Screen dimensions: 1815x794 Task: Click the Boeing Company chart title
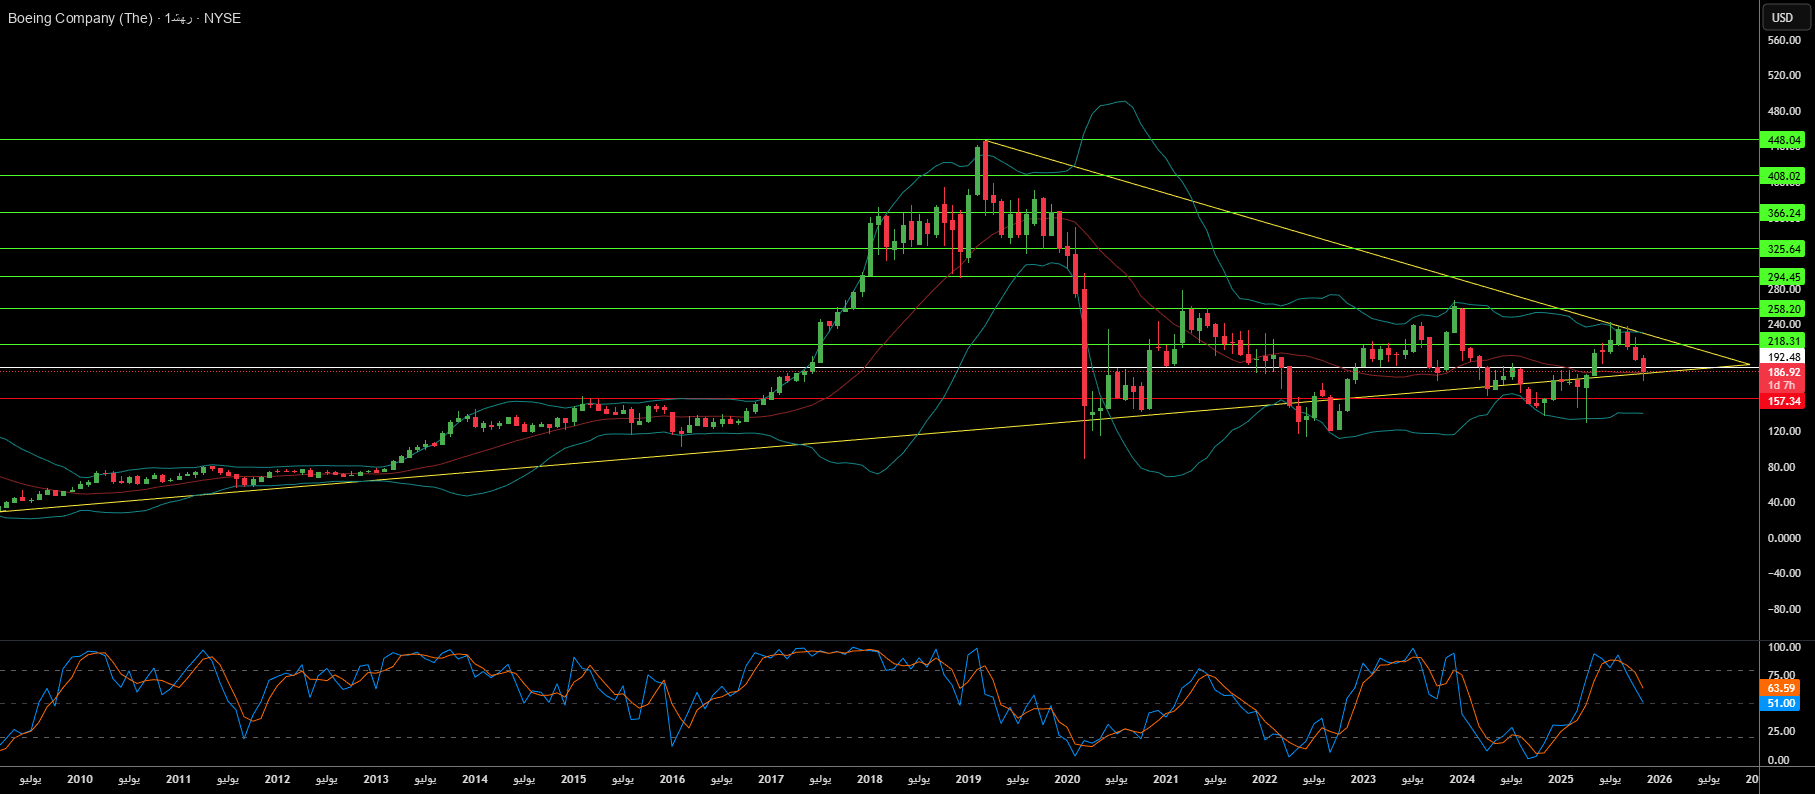(124, 18)
